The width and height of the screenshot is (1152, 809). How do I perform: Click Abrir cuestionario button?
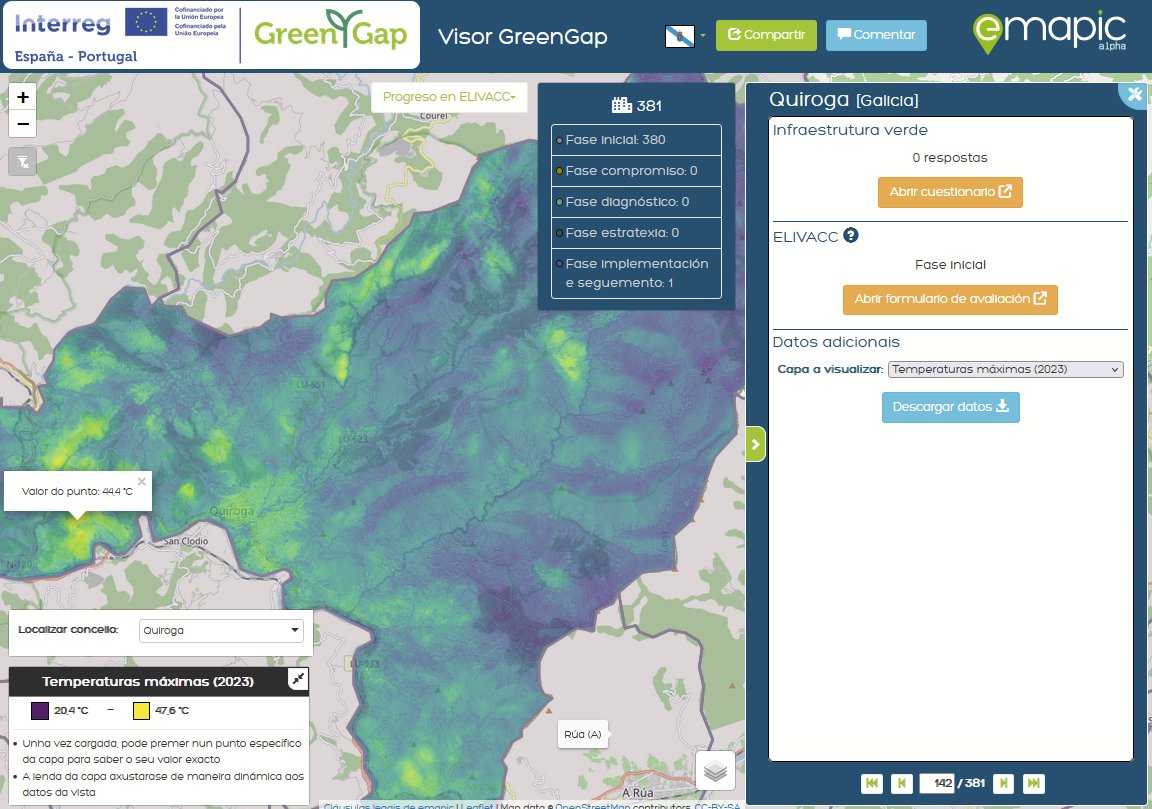pos(950,193)
